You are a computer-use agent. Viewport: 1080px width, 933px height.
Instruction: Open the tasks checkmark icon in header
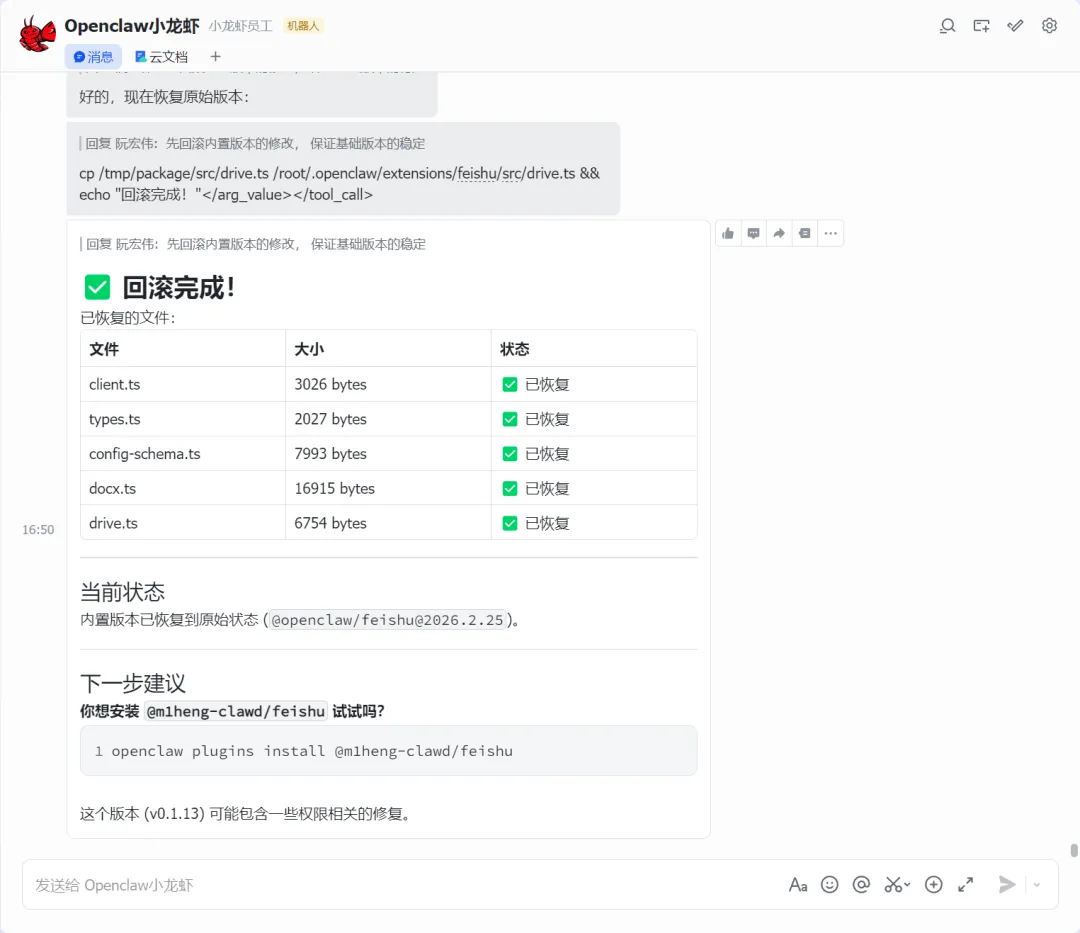(1015, 26)
